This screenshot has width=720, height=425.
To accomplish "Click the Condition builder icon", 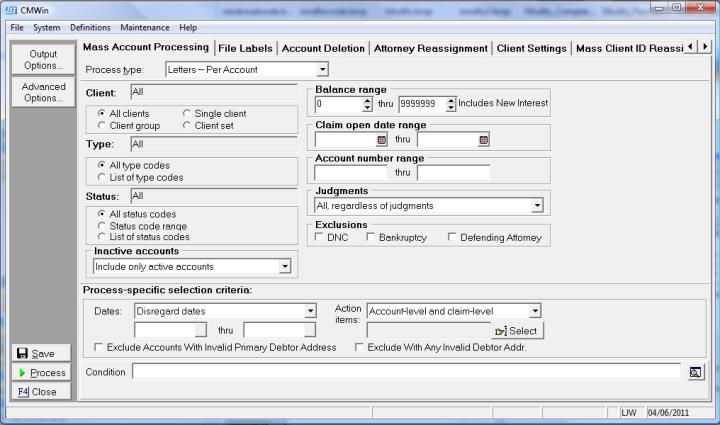I will (695, 372).
